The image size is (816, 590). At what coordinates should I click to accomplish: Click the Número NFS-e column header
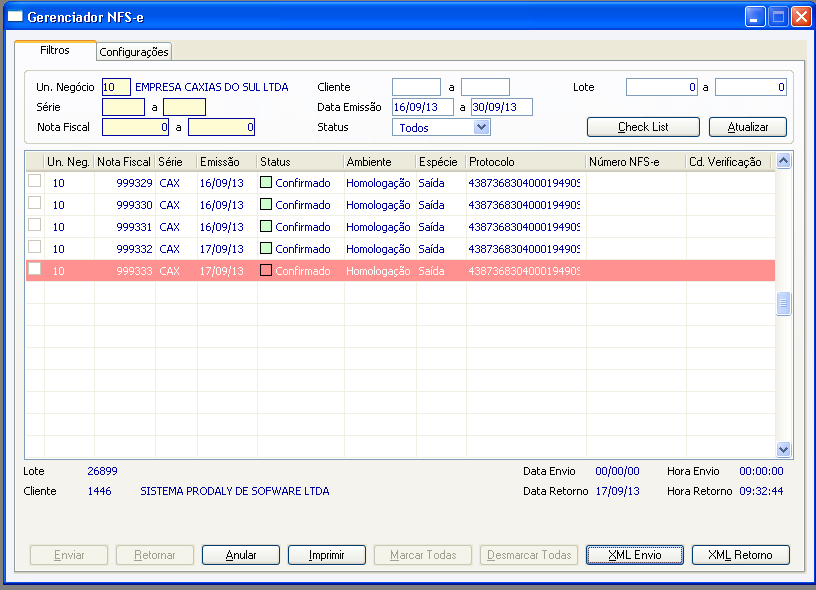[636, 162]
